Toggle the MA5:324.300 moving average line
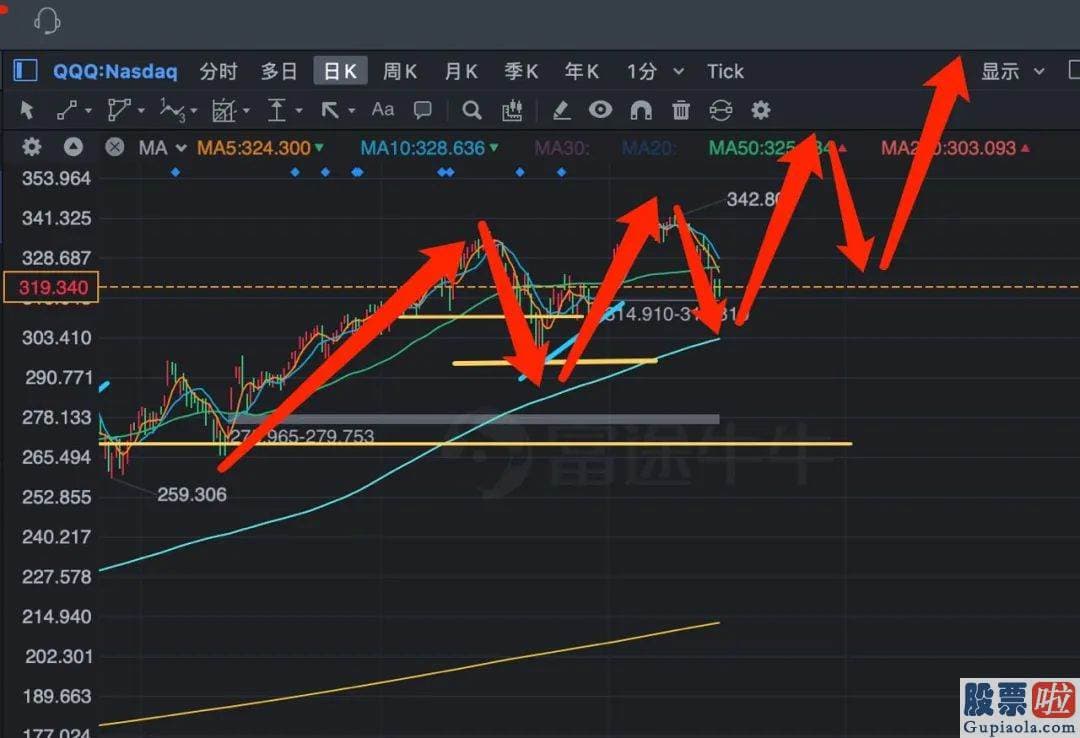 pos(260,148)
